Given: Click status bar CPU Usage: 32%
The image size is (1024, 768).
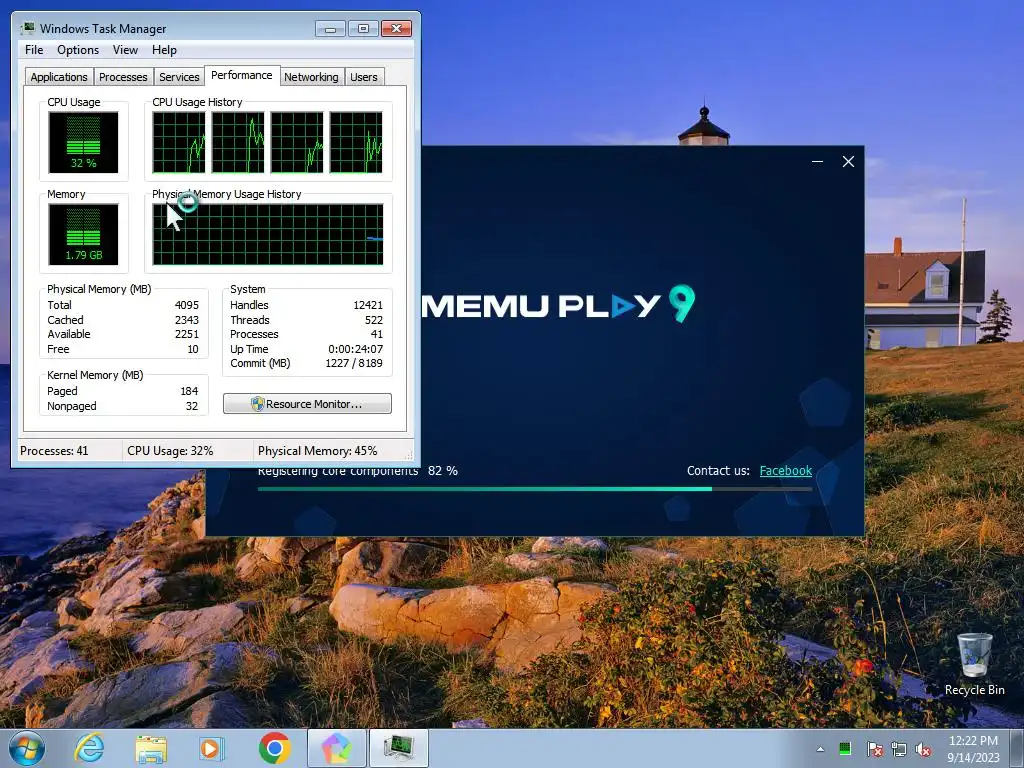Looking at the screenshot, I should [x=170, y=451].
